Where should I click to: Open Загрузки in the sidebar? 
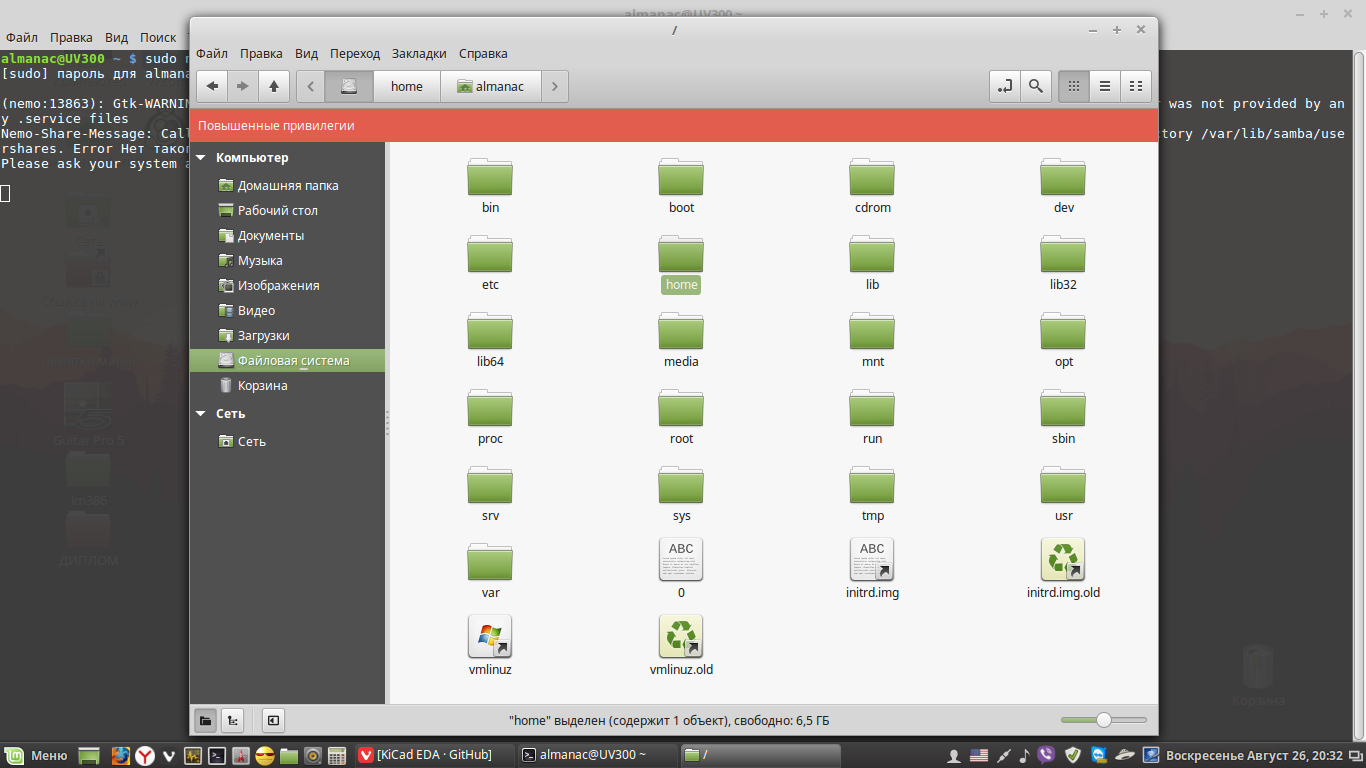click(287, 336)
